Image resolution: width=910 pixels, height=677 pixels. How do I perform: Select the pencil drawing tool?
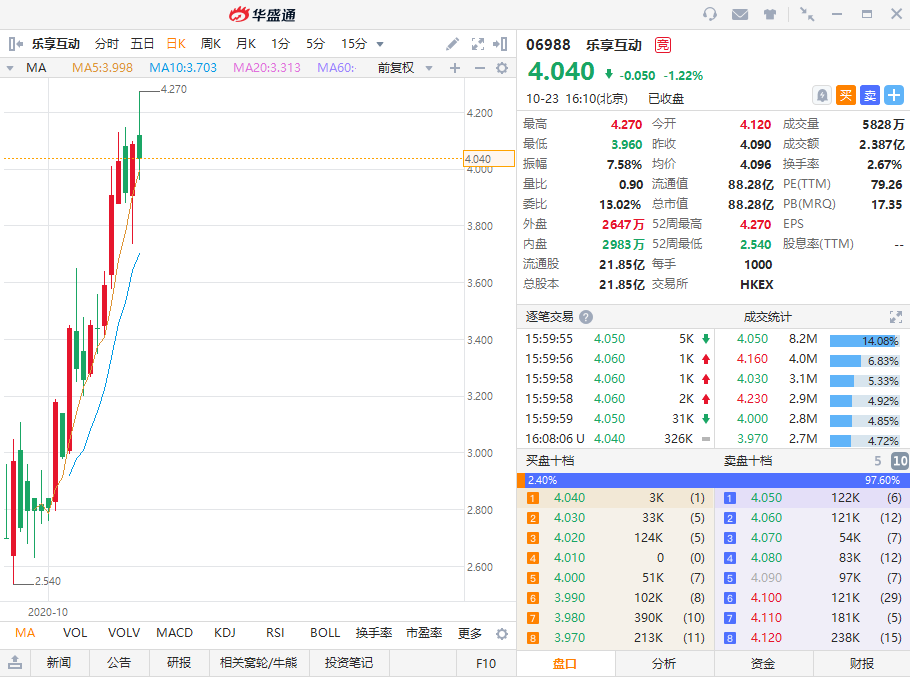point(453,44)
